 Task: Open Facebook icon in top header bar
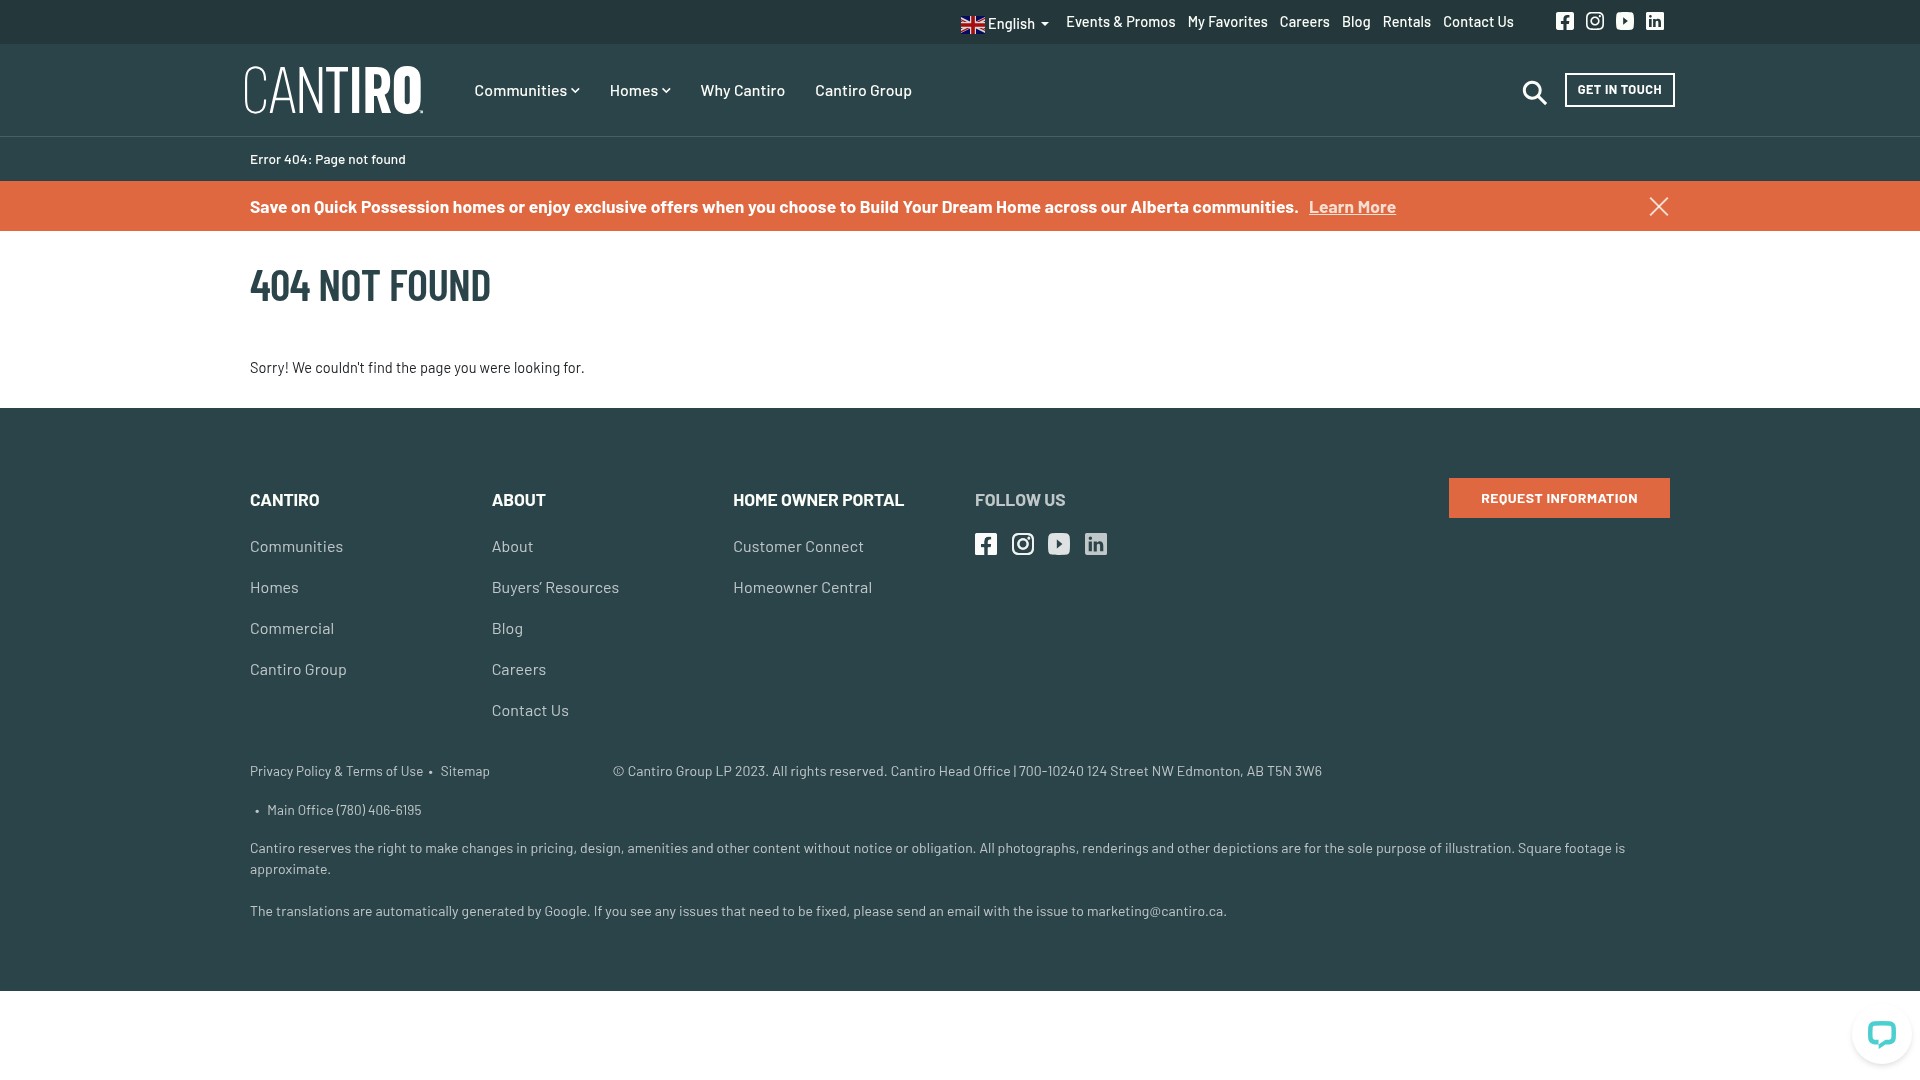[1565, 21]
